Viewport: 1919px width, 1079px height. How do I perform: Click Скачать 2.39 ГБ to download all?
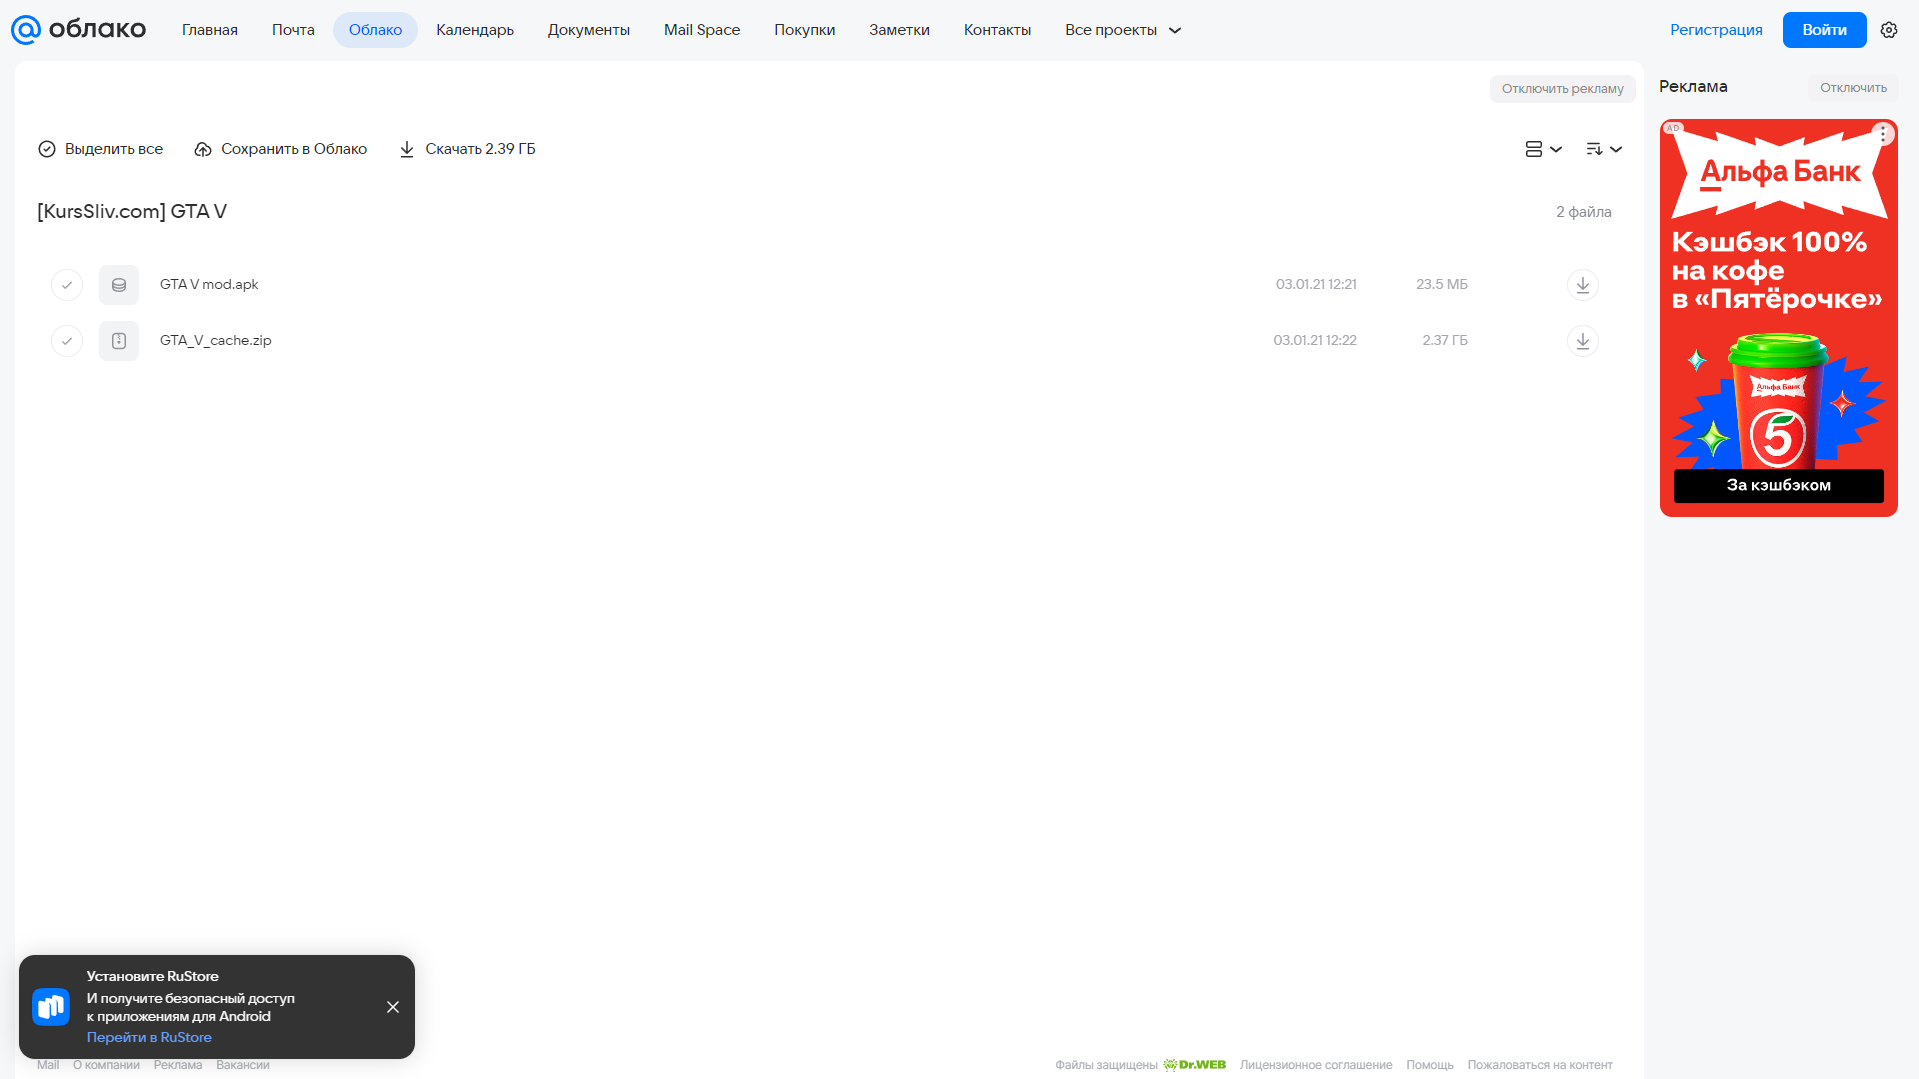[467, 149]
